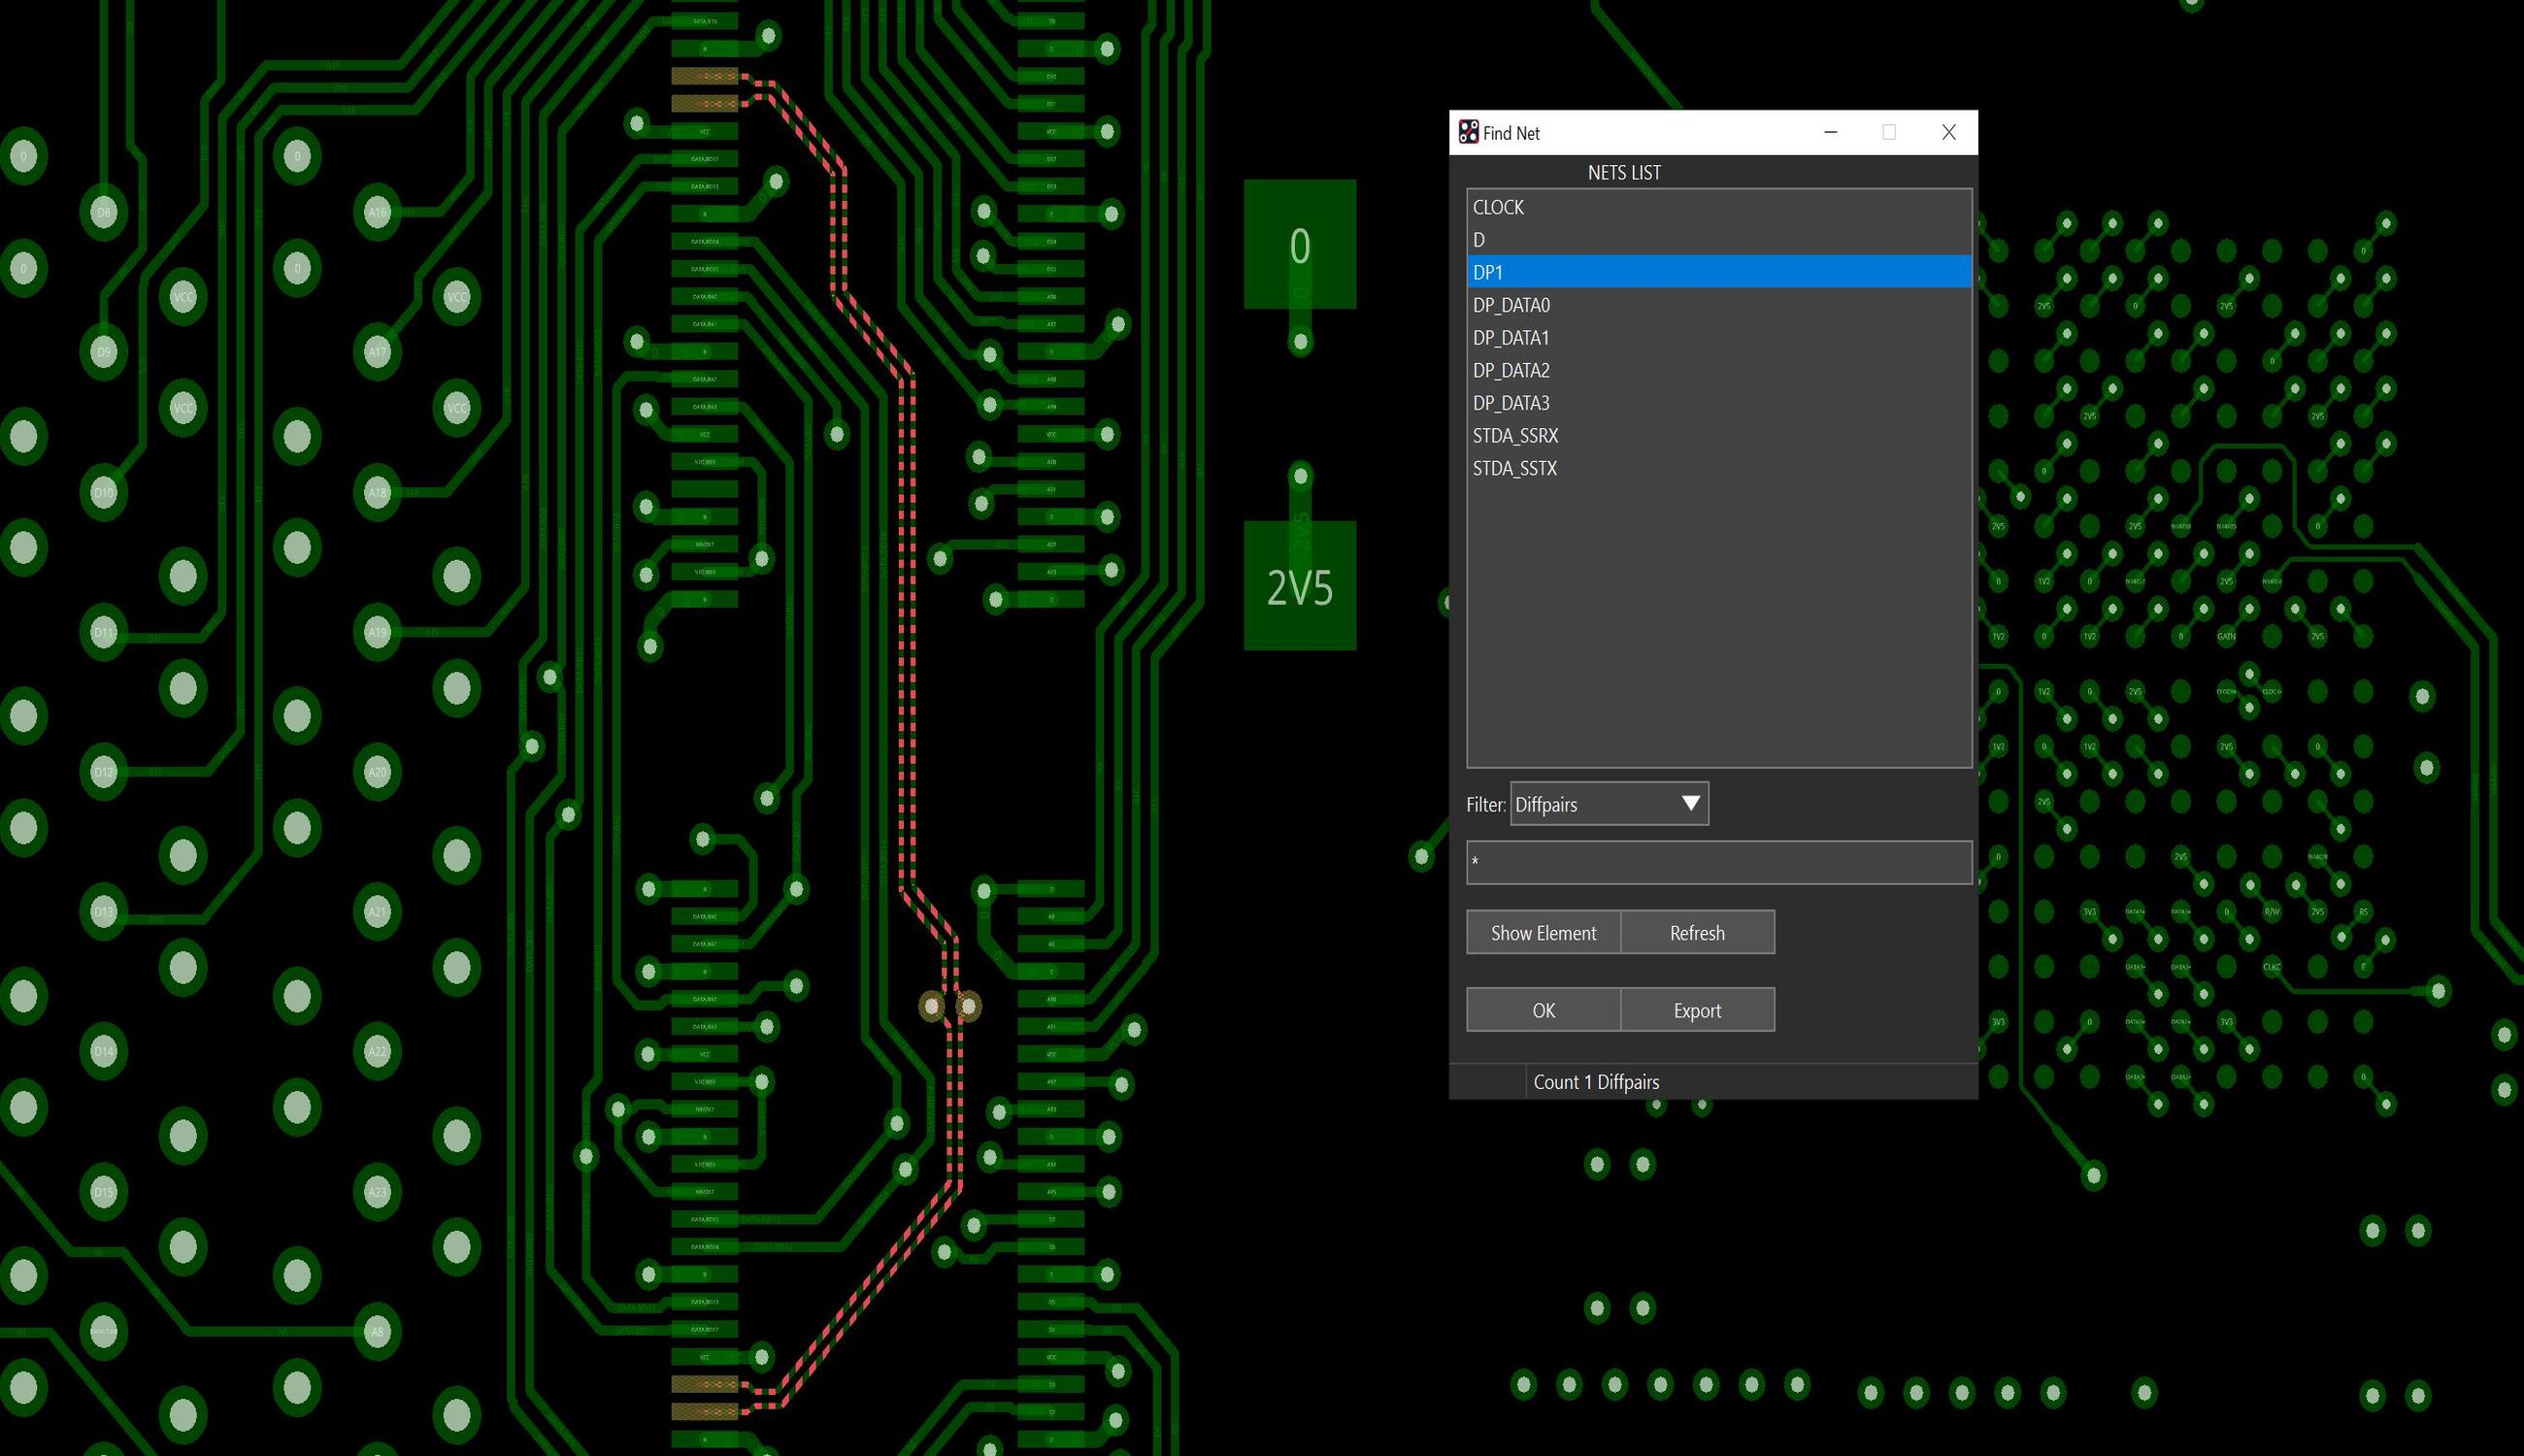The image size is (2524, 1456).
Task: Select net D in the list
Action: 1718,240
